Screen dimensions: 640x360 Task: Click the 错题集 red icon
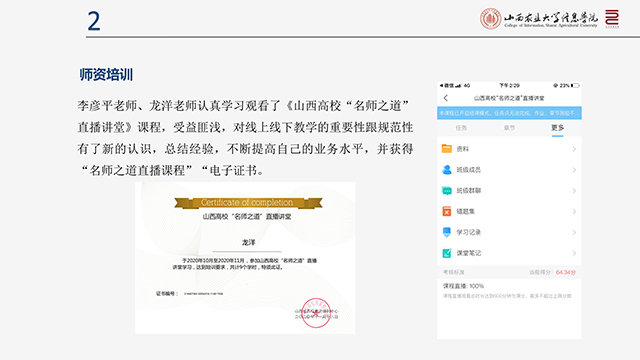coord(447,211)
